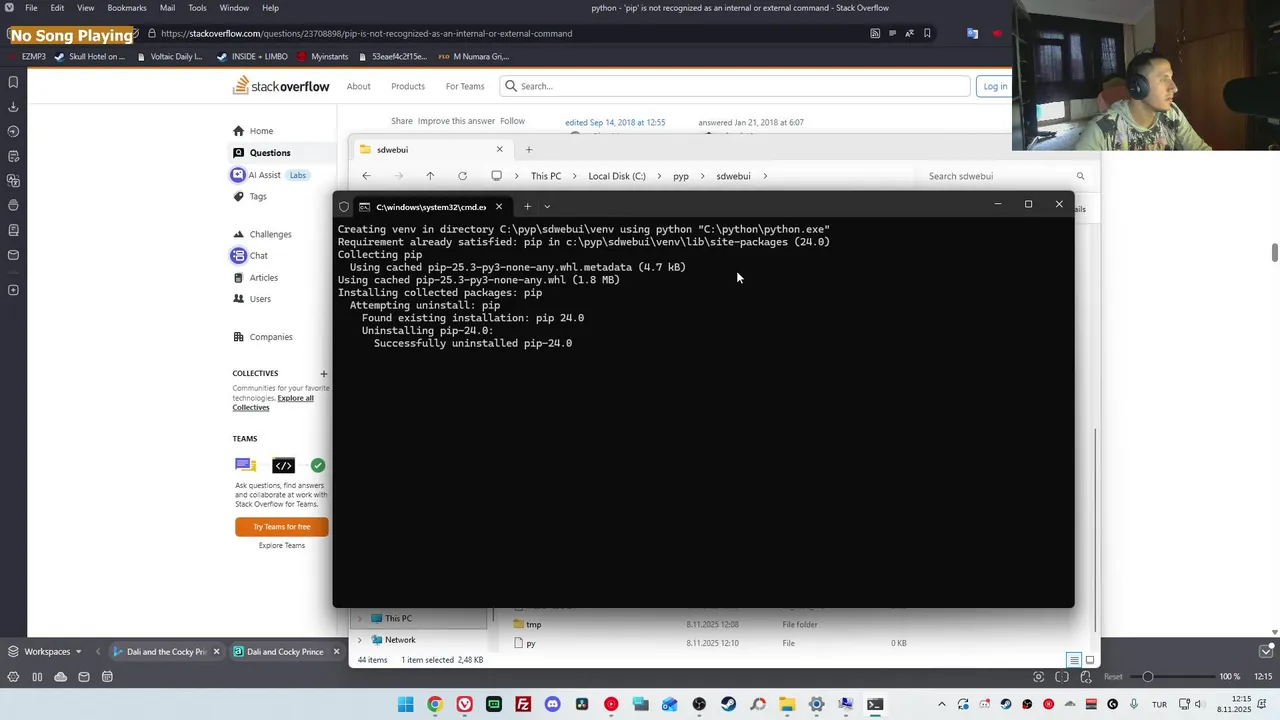Click 'pyp' in the File Explorer breadcrumb

[681, 176]
